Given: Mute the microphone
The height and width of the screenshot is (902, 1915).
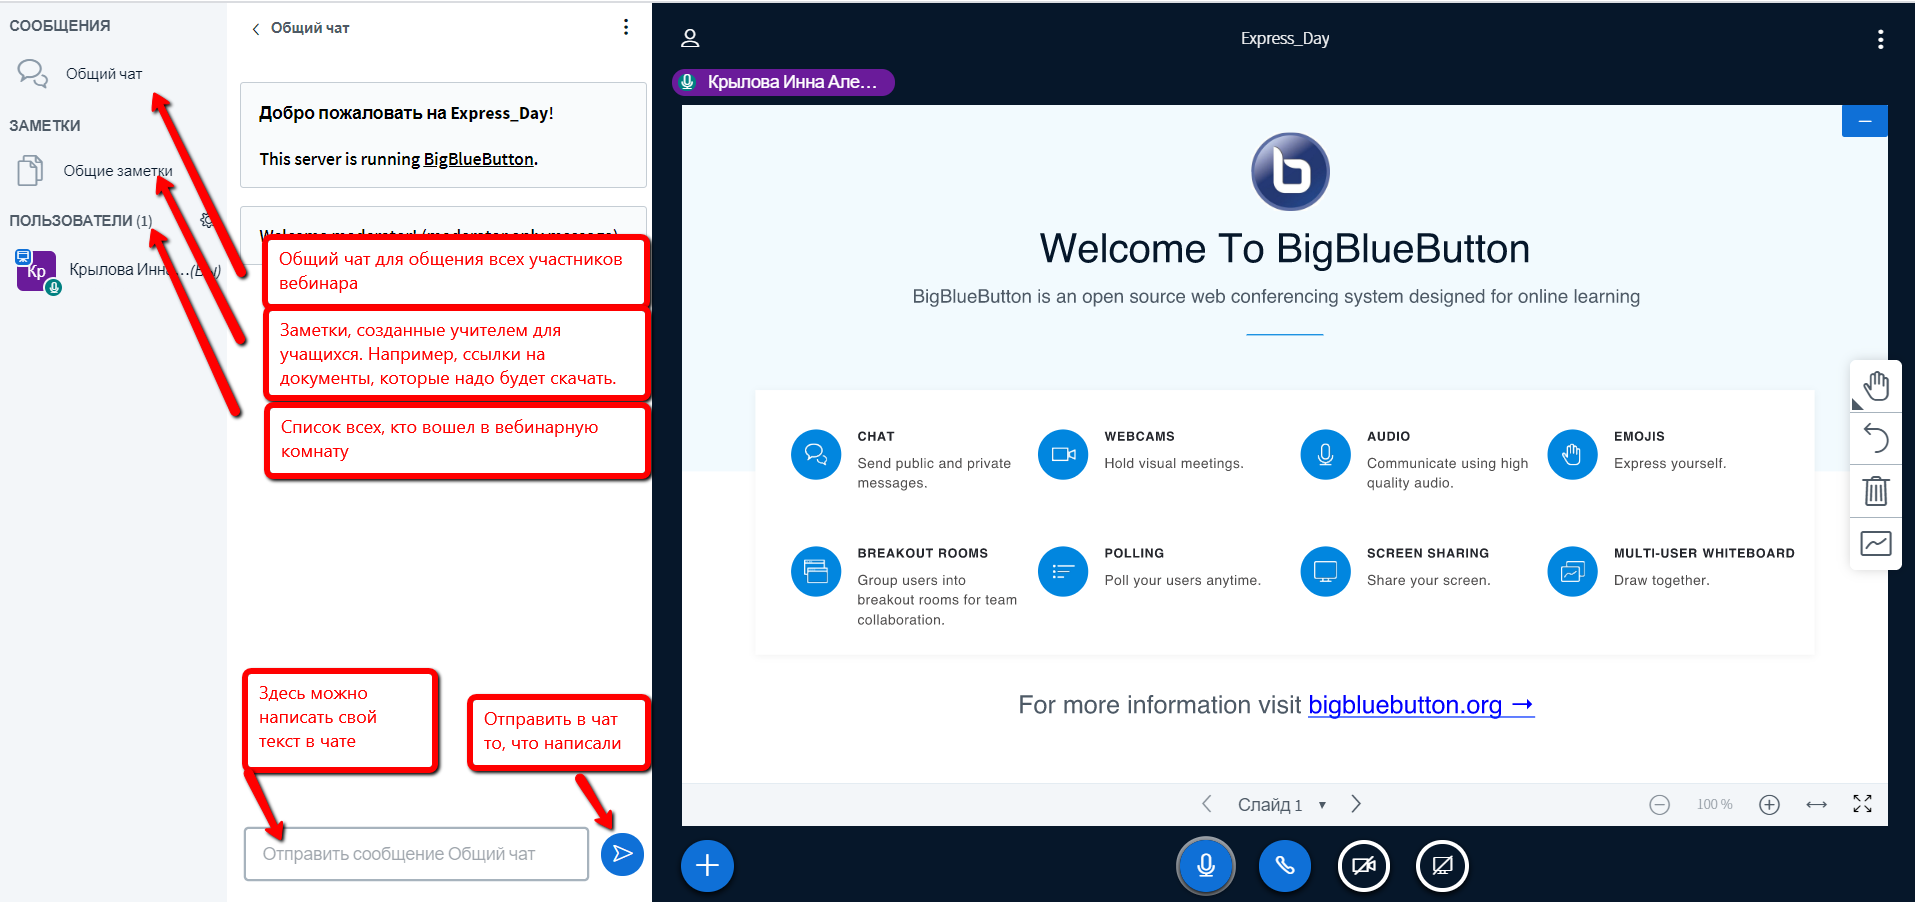Looking at the screenshot, I should click(1206, 866).
